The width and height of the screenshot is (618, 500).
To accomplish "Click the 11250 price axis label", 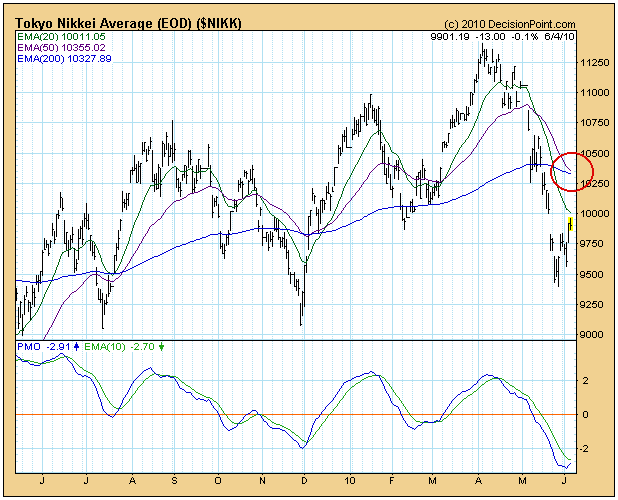I will pos(594,63).
